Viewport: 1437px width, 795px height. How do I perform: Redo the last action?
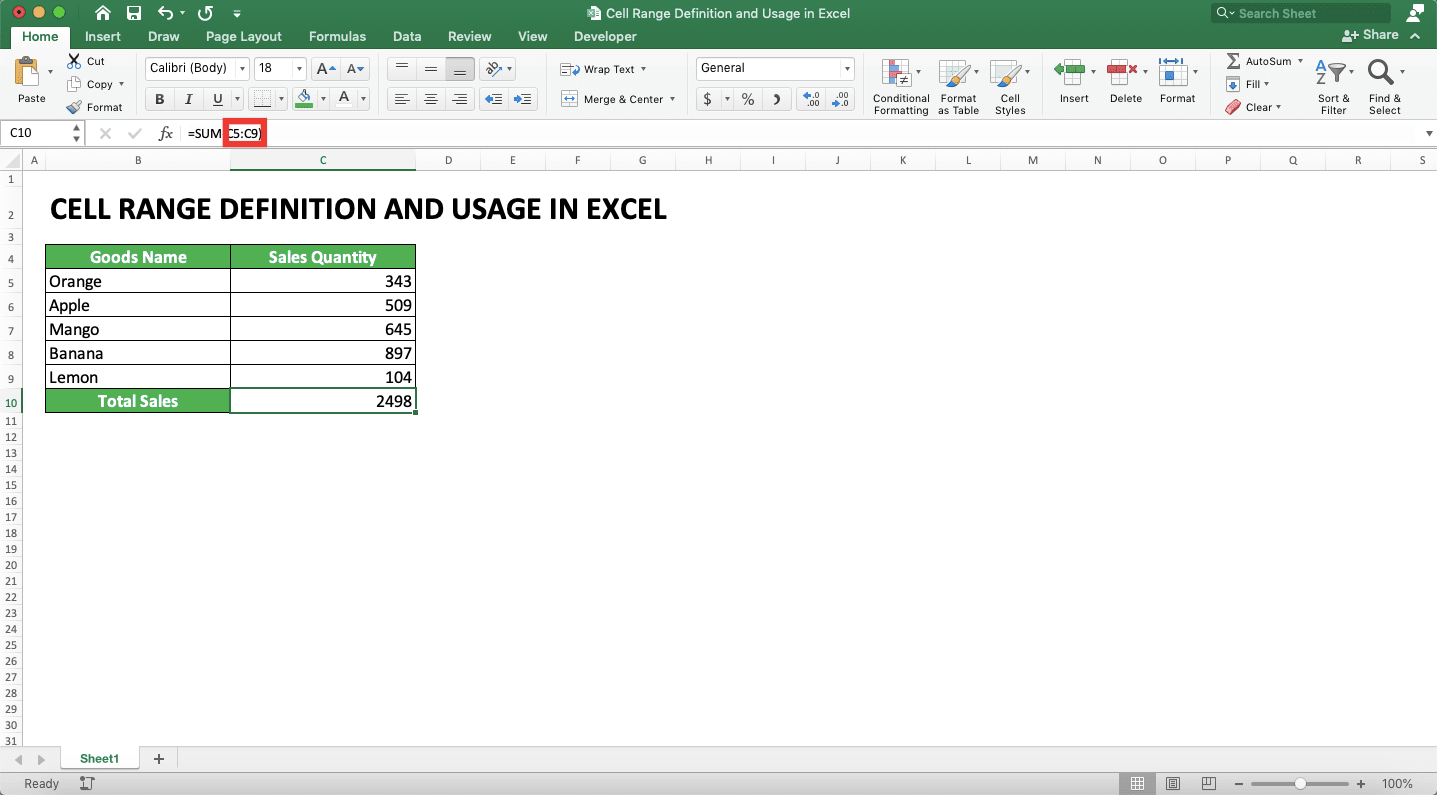tap(206, 14)
